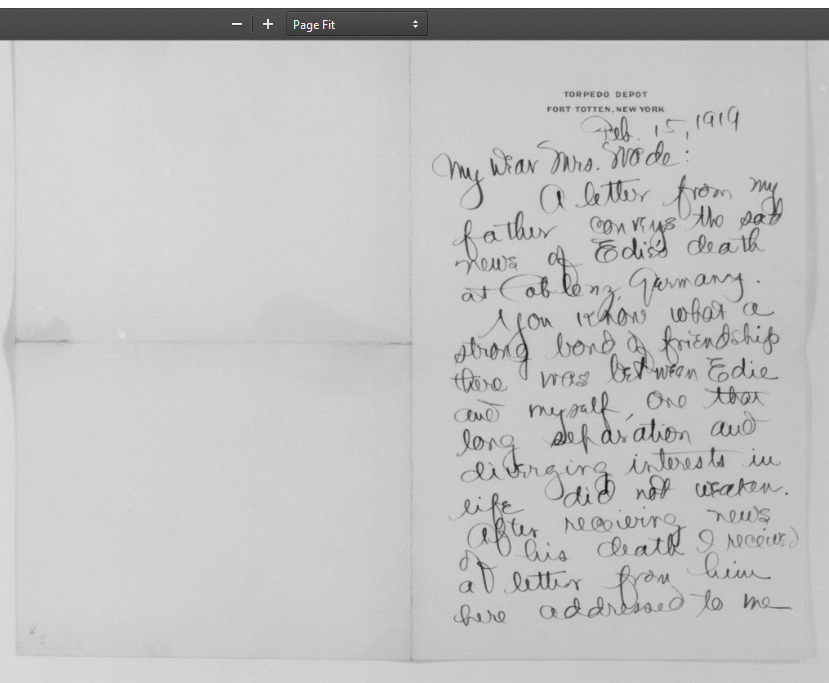Click the zoom in plus button
Image resolution: width=829 pixels, height=683 pixels.
tap(268, 24)
